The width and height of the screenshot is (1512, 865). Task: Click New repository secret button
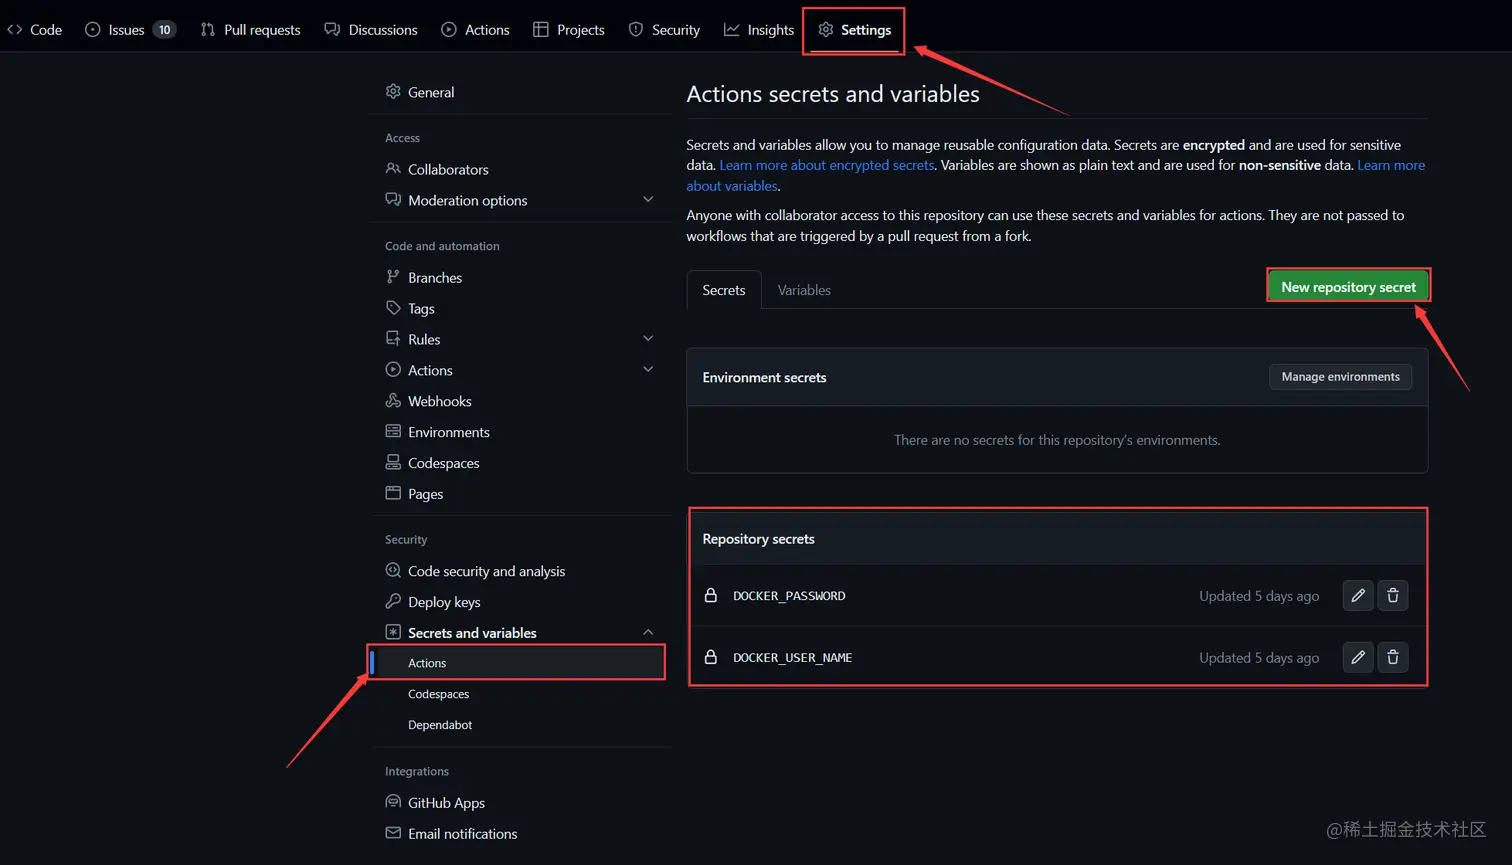click(x=1348, y=287)
